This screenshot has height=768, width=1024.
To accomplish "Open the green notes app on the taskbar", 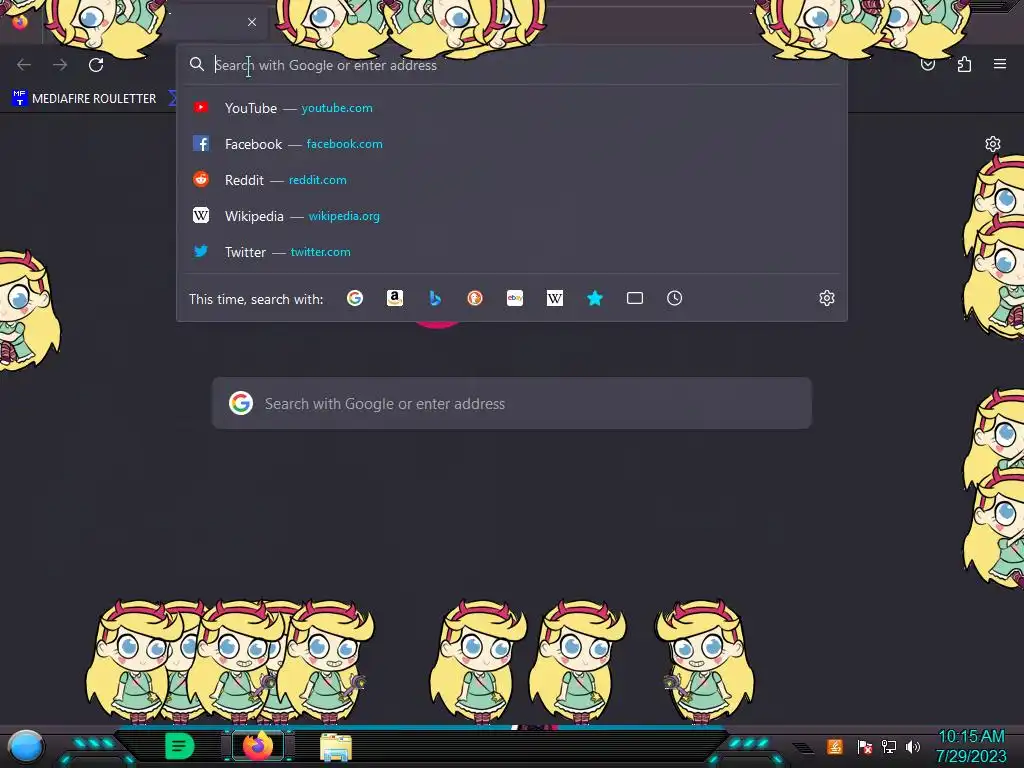I will tap(179, 746).
